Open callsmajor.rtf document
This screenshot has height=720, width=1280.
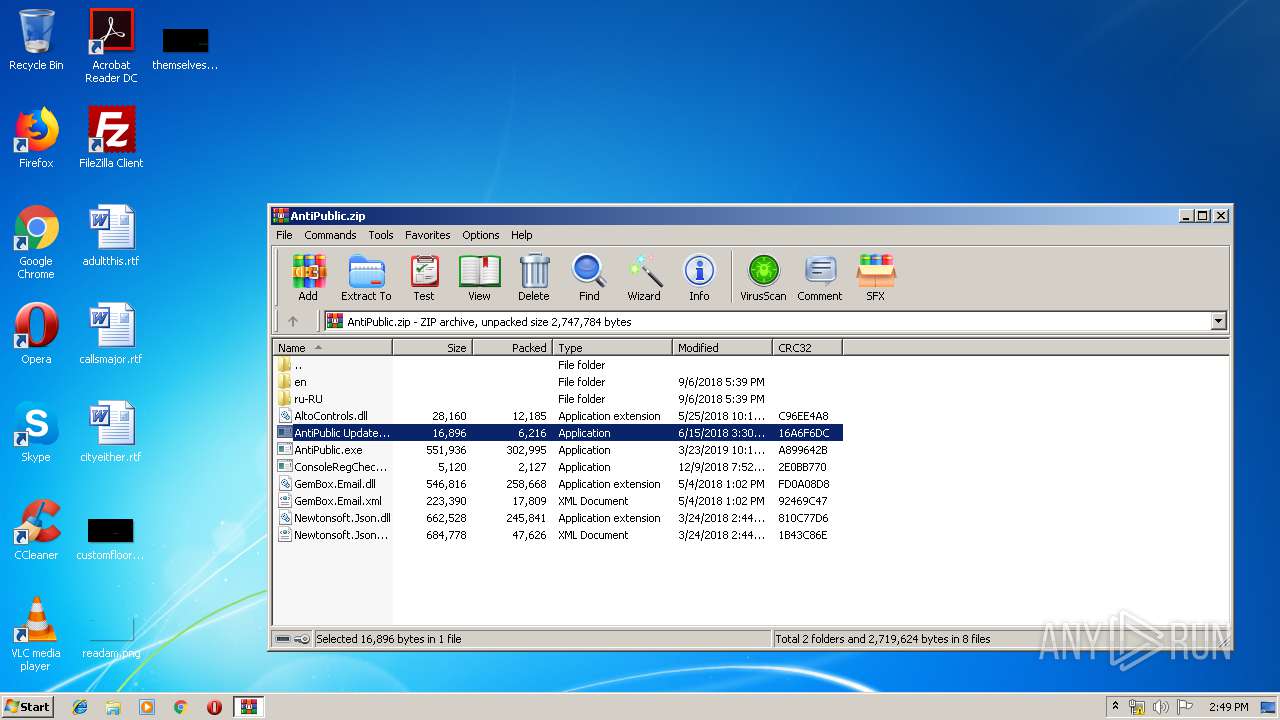(x=111, y=334)
